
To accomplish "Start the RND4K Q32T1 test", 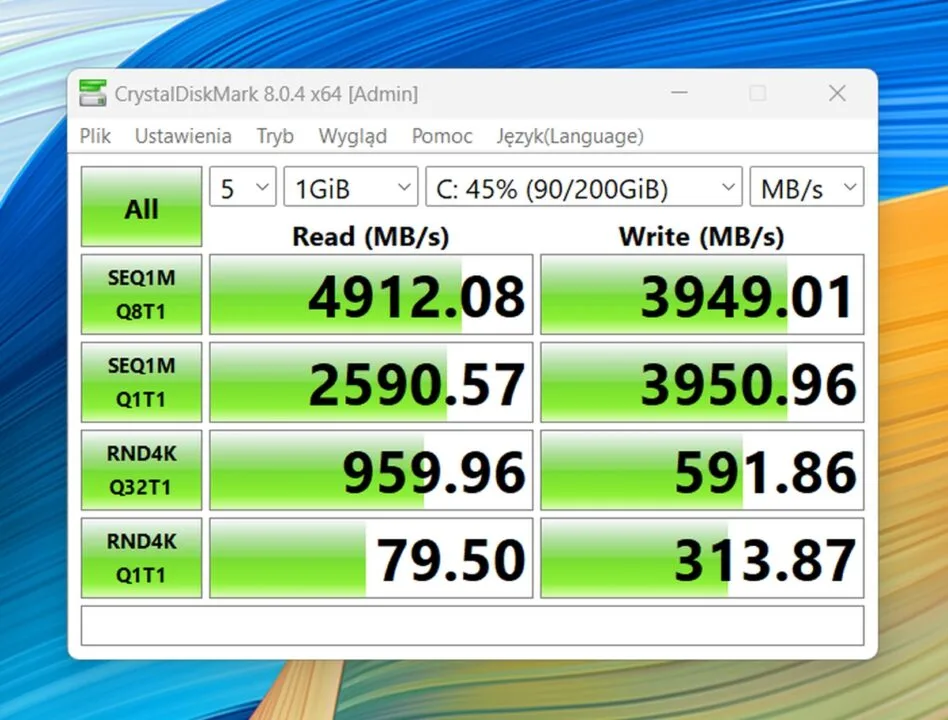I will 141,470.
